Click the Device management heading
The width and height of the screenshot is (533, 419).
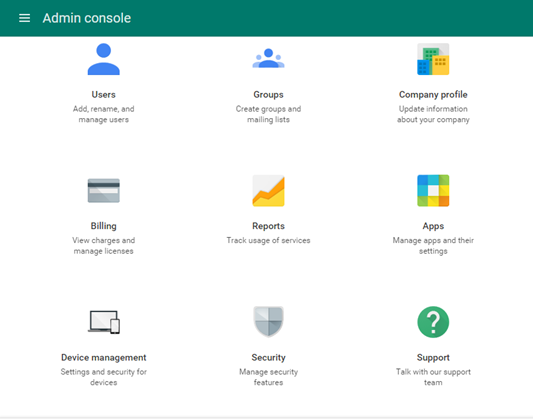(104, 357)
